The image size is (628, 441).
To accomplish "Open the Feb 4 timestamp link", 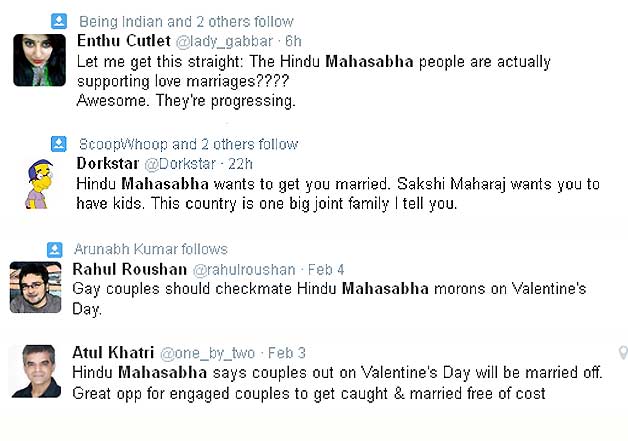I will tap(326, 270).
